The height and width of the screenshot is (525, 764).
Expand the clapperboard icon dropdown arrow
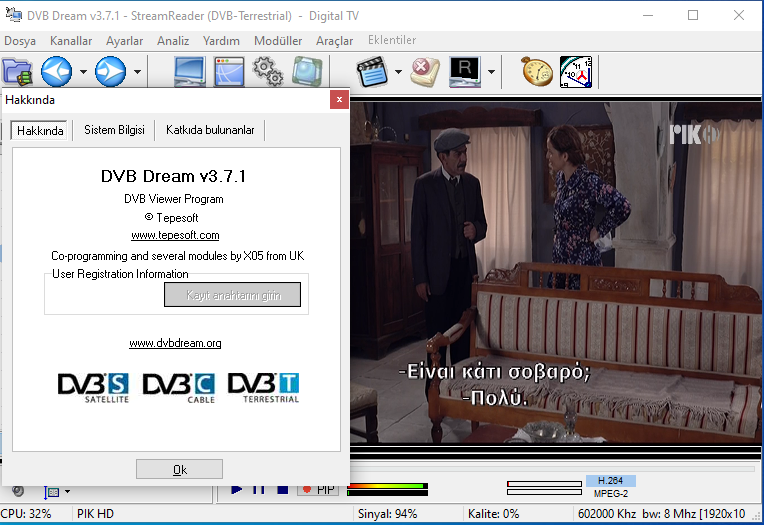coord(399,72)
